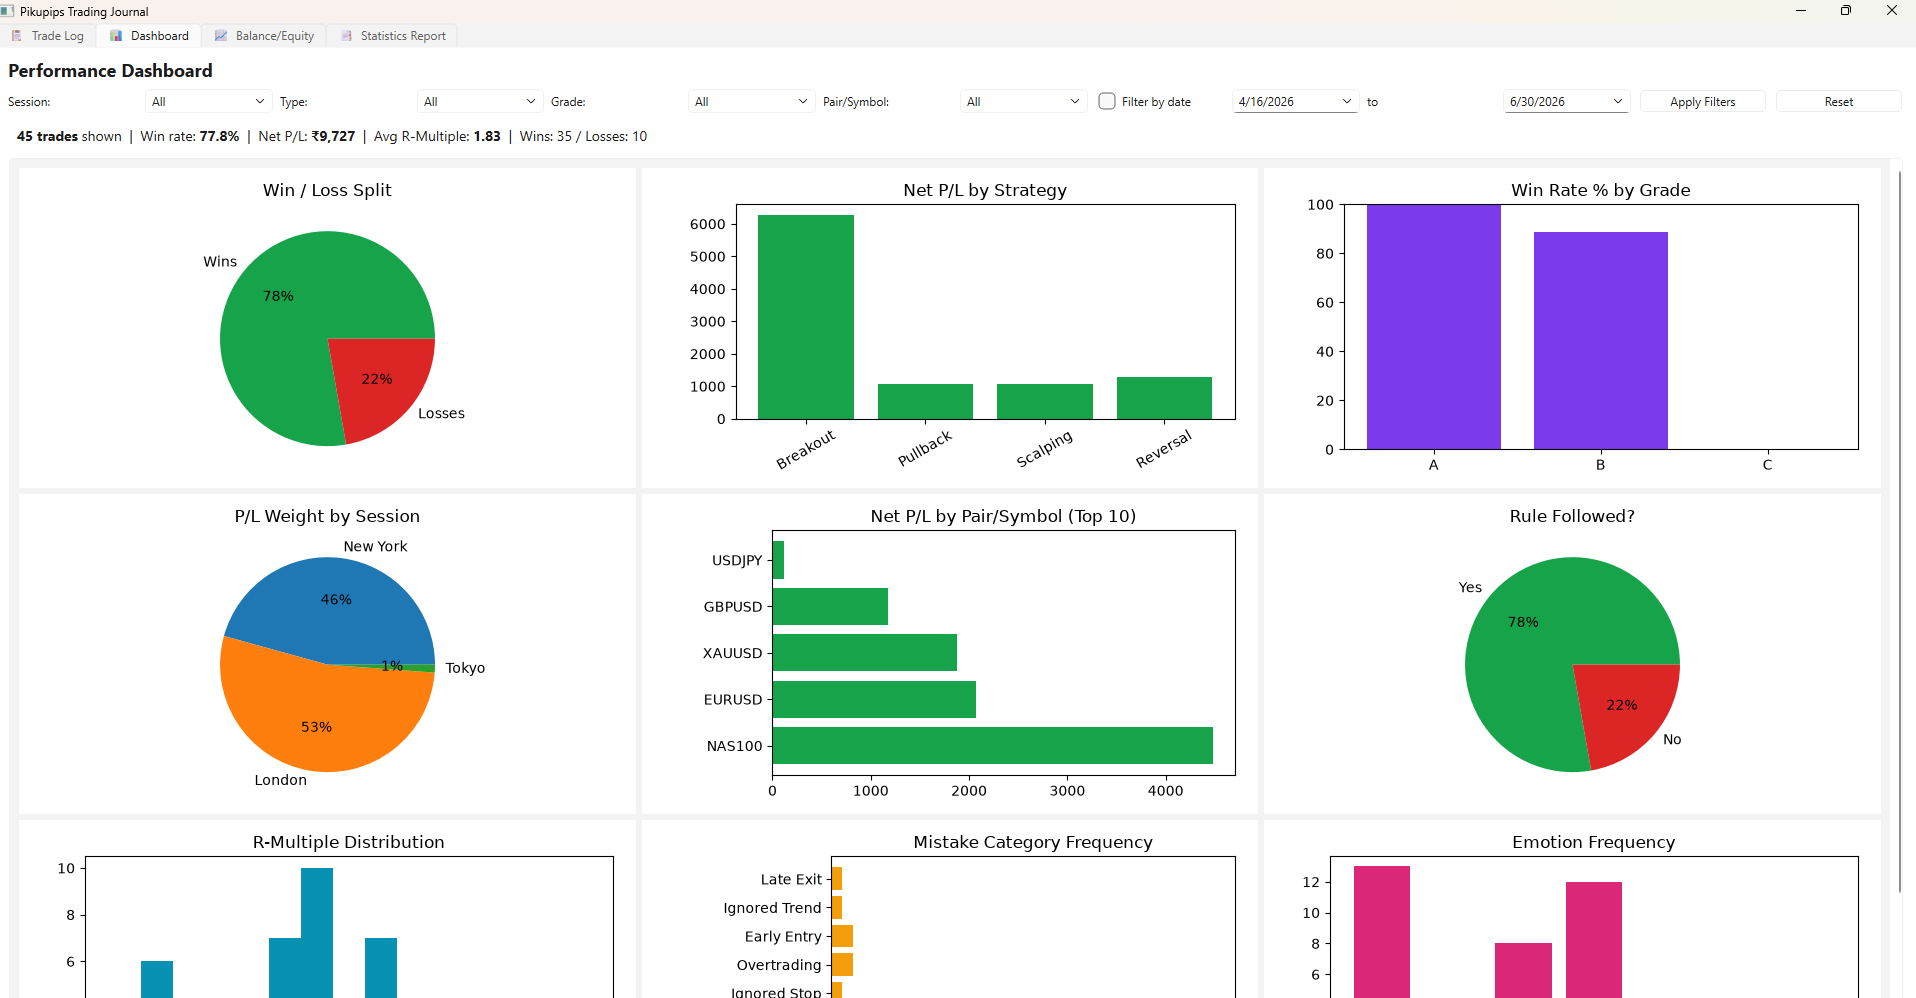The image size is (1916, 998).
Task: Click the Overtrading mistake label
Action: pos(779,965)
